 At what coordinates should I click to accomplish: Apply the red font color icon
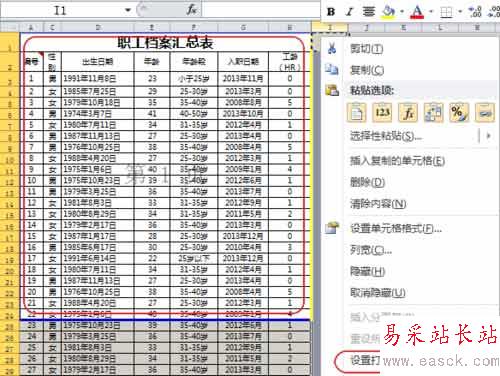pos(417,12)
